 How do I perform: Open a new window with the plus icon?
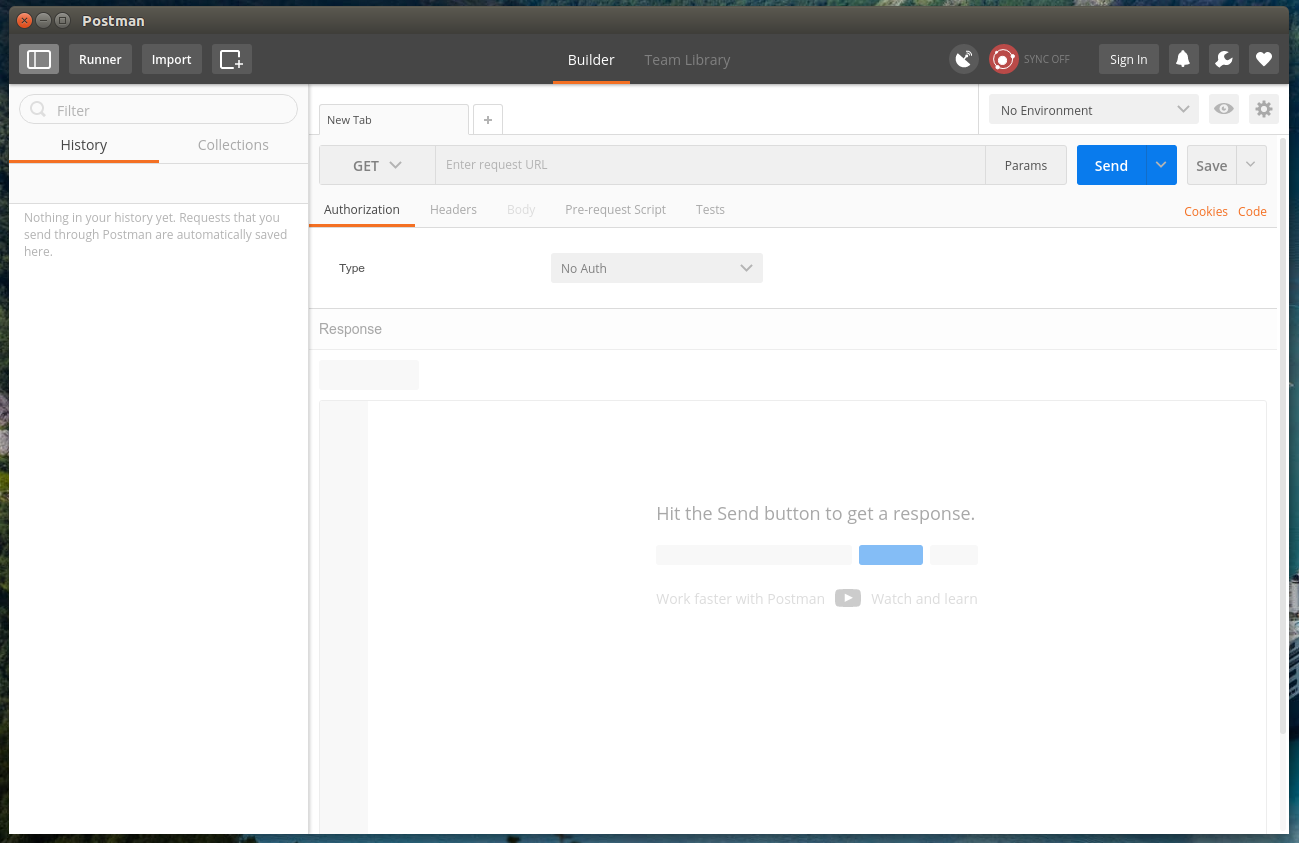pyautogui.click(x=232, y=59)
